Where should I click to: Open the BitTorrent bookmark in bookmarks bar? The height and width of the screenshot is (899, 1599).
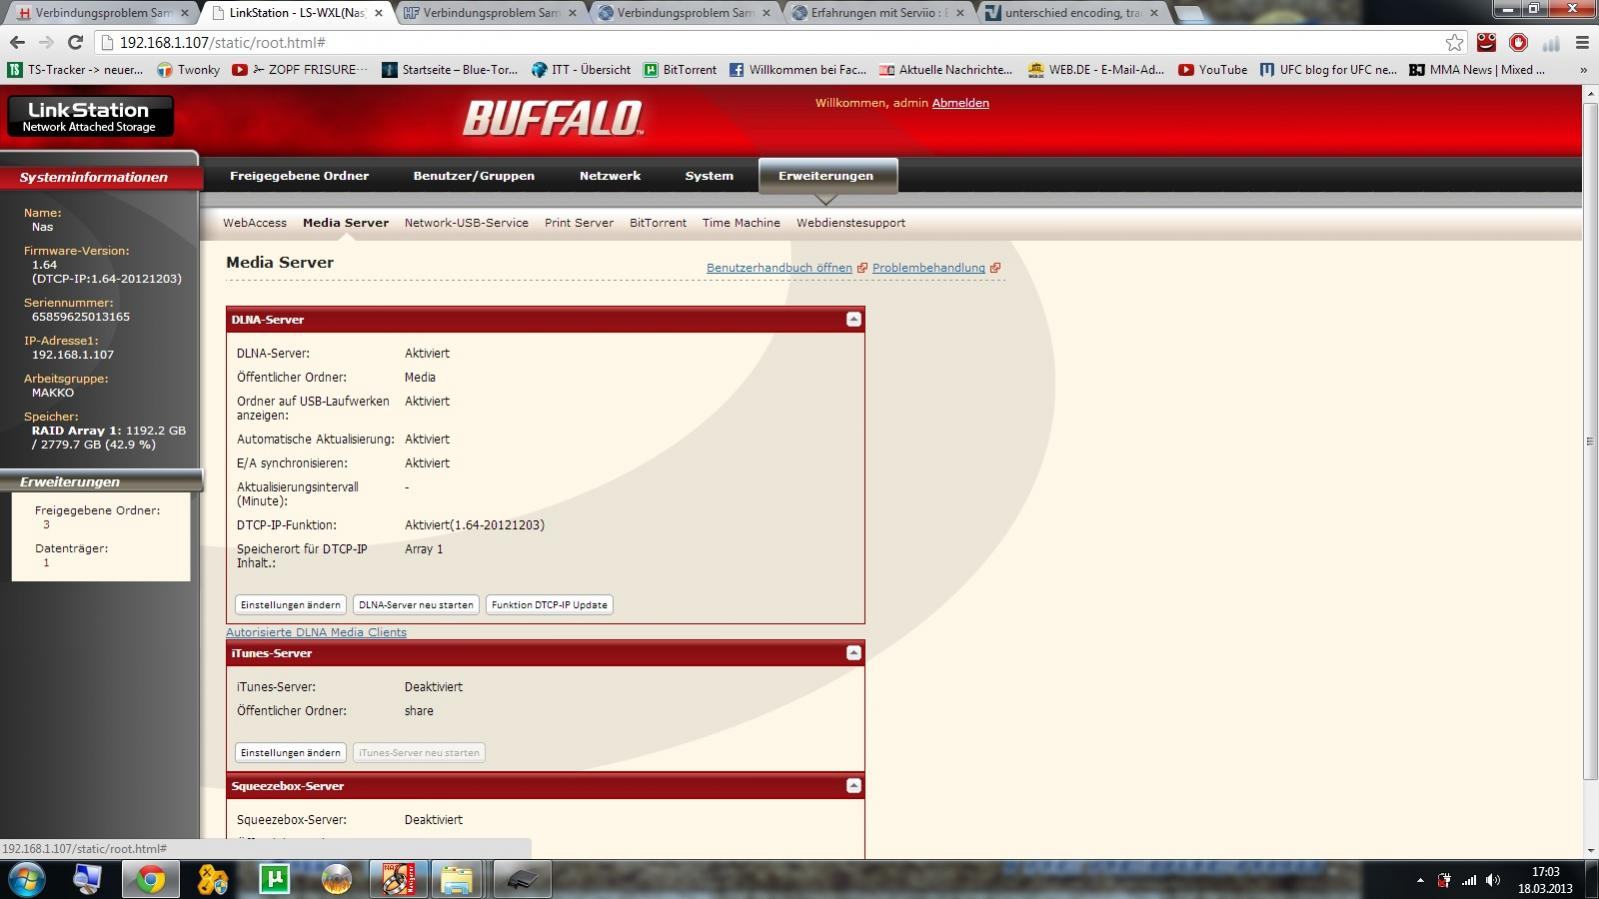[680, 70]
